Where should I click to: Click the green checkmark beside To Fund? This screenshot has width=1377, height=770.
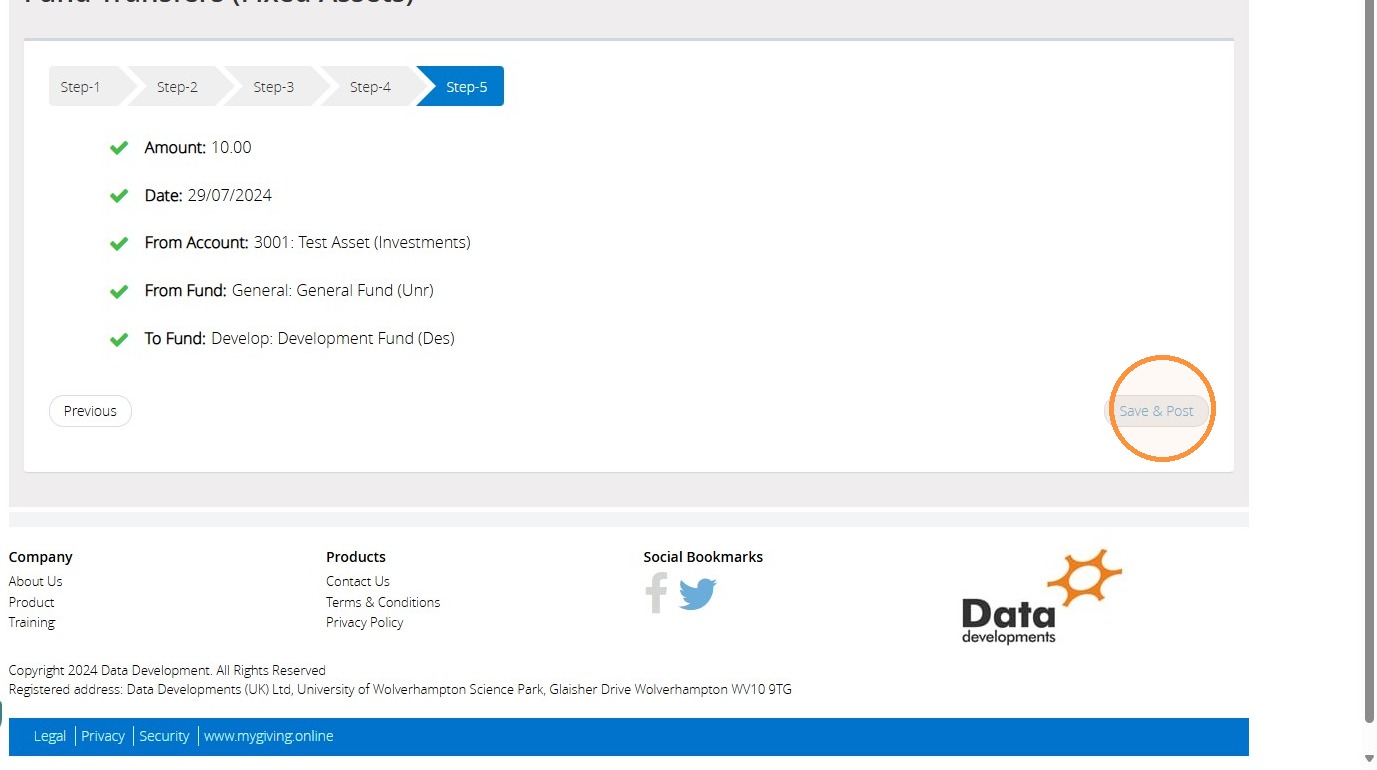tap(119, 339)
